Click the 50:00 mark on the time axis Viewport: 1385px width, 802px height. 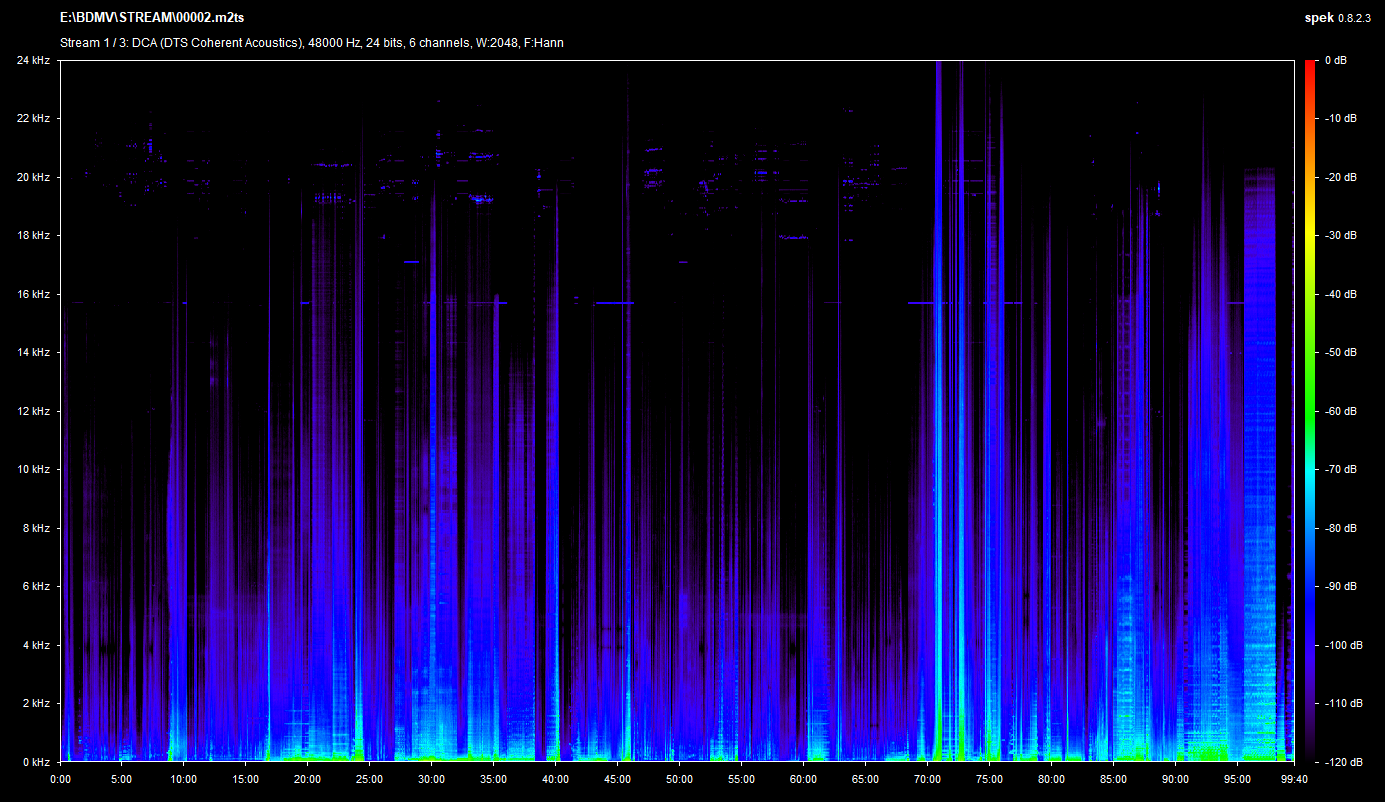pyautogui.click(x=679, y=779)
